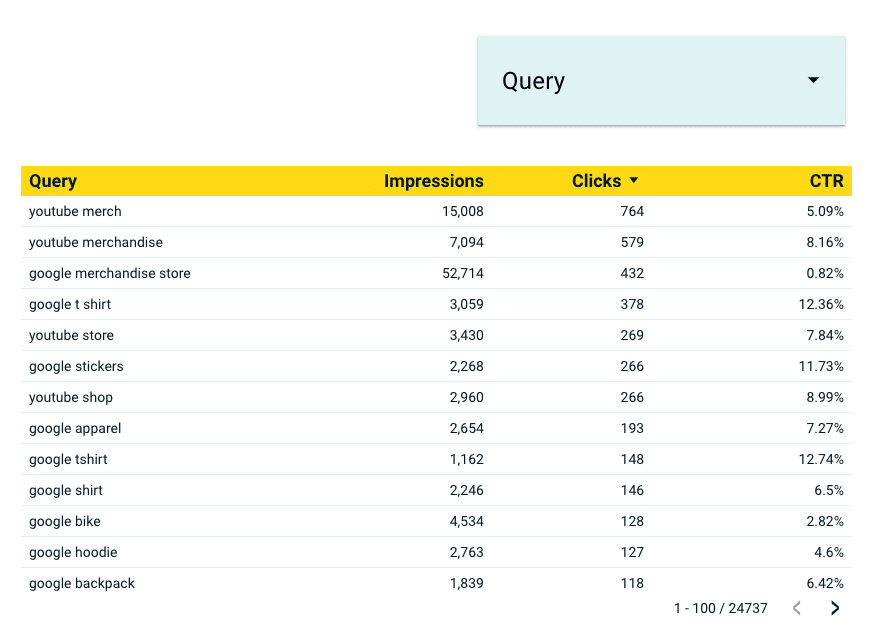Sort the table by Impressions column
Image resolution: width=882 pixels, height=631 pixels.
pos(434,181)
